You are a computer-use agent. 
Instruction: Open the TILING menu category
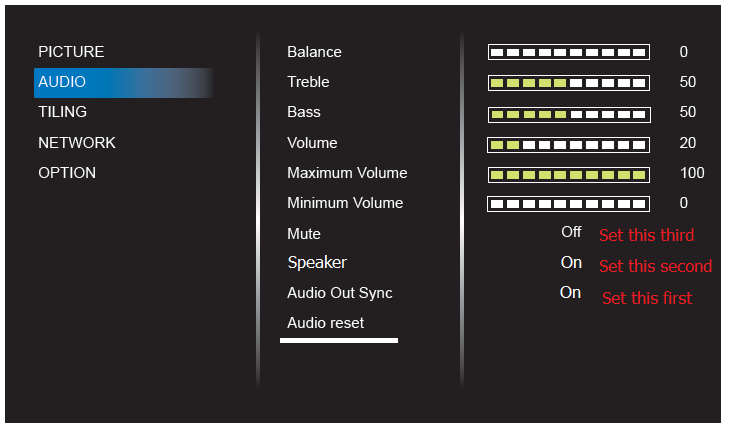click(62, 112)
